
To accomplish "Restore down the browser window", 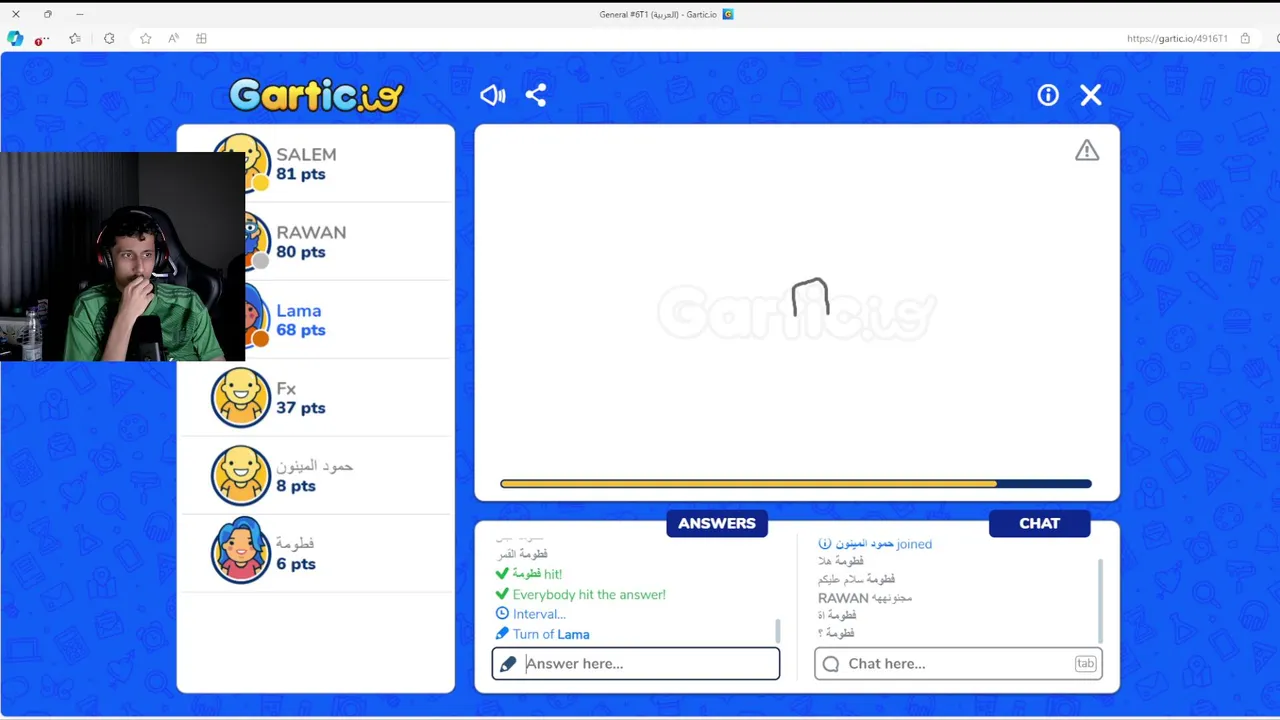I will point(47,14).
